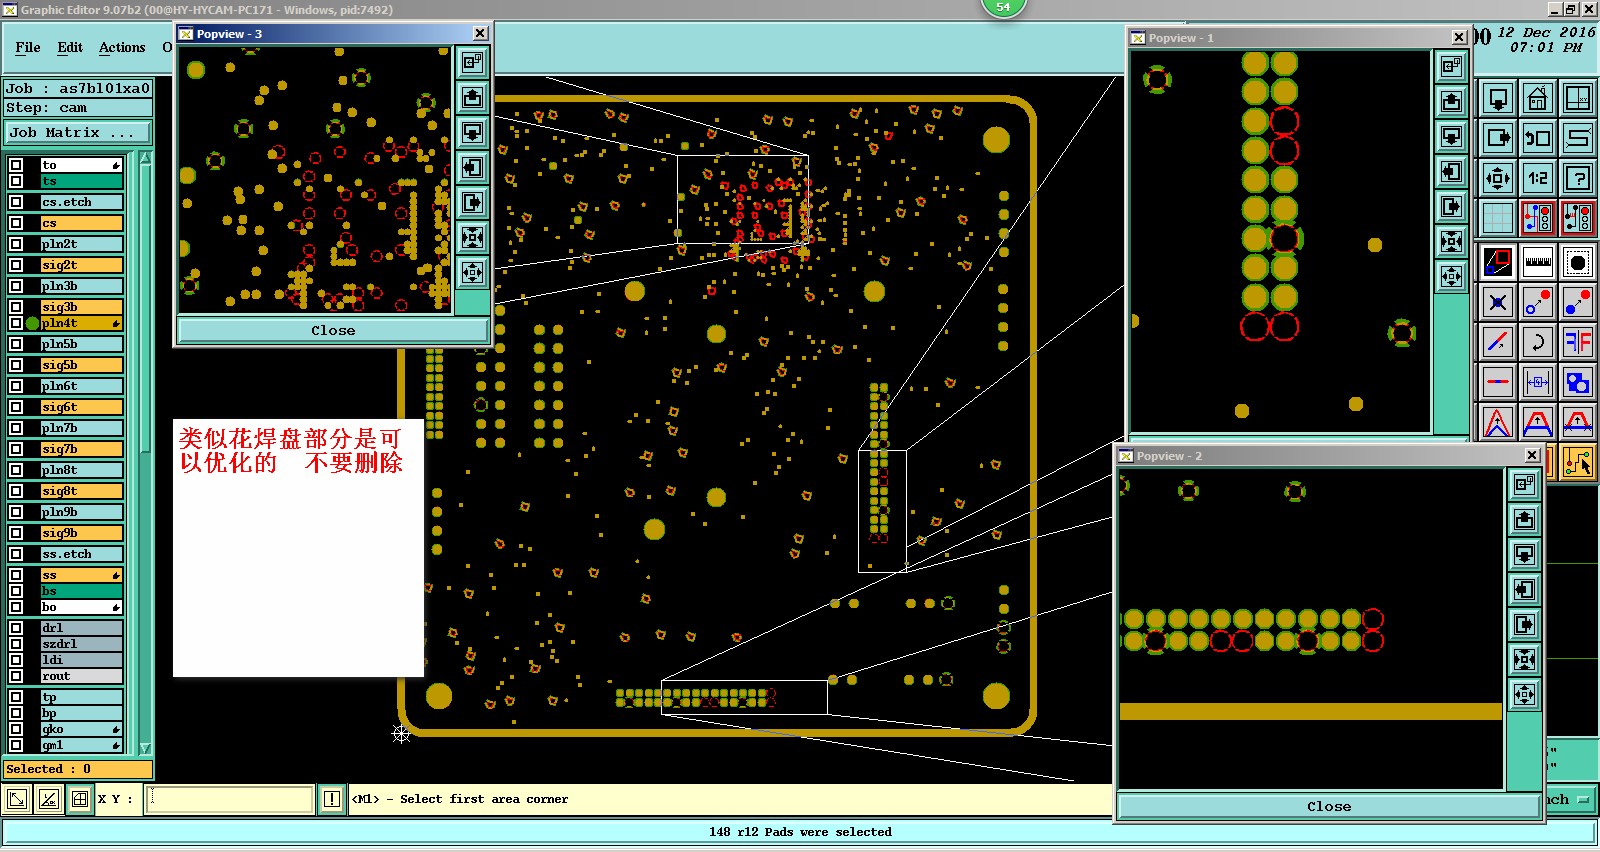Select the blue overlapping shapes icon
Viewport: 1600px width, 852px height.
click(x=1578, y=382)
